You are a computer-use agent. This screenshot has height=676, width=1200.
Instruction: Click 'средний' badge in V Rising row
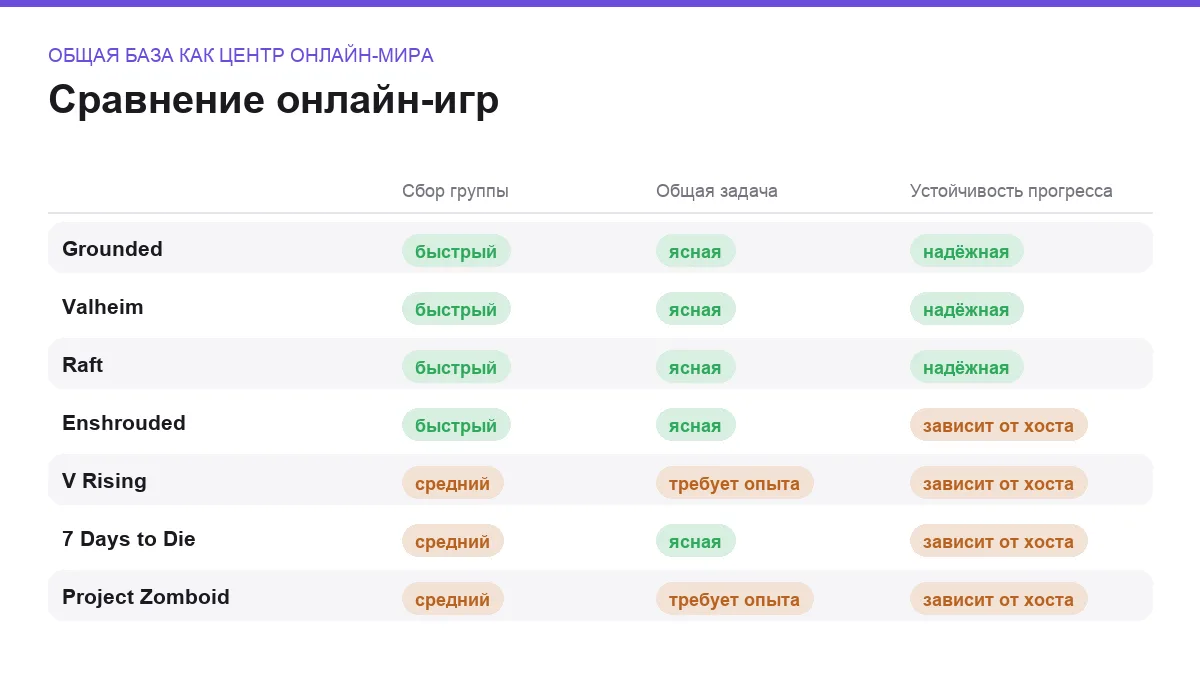[452, 483]
